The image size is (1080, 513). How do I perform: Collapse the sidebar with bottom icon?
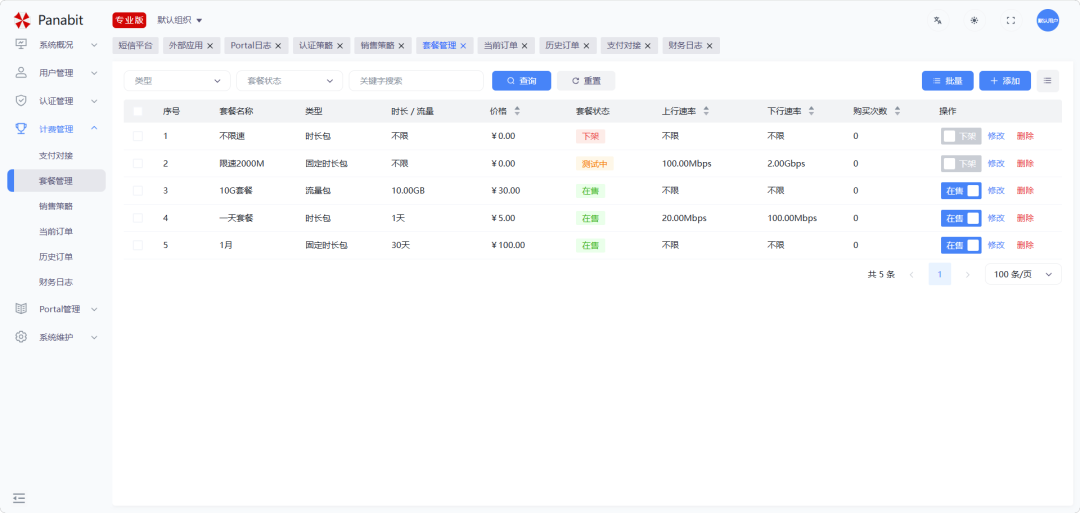[x=19, y=497]
